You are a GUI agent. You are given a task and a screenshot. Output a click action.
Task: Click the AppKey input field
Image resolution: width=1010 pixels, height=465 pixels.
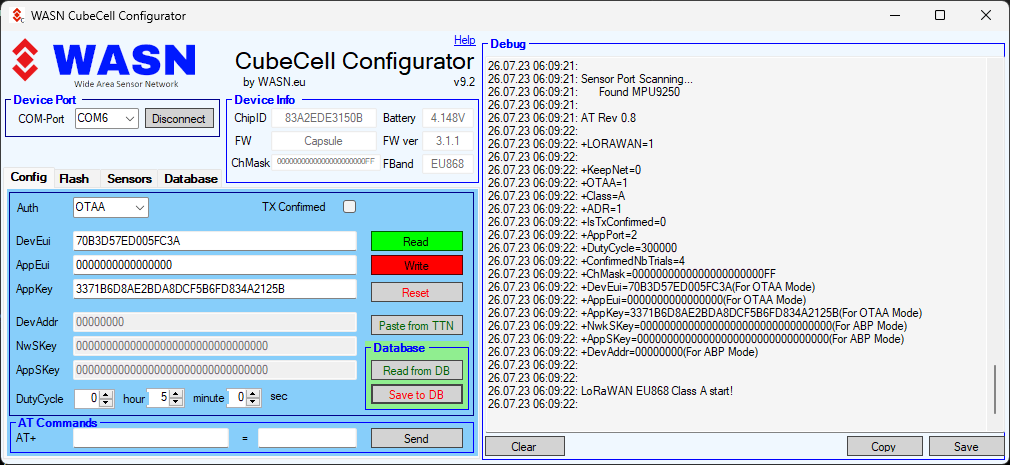coord(214,289)
